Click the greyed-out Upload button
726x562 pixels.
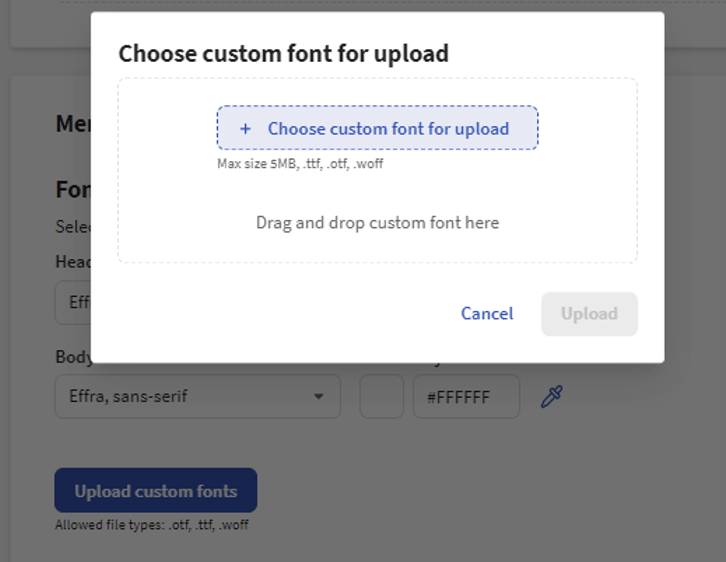point(589,314)
